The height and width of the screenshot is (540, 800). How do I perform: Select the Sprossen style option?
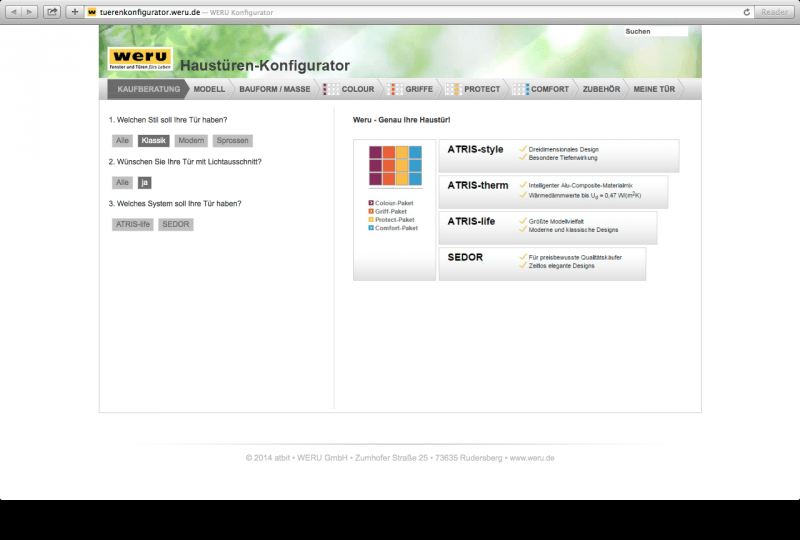tap(233, 140)
